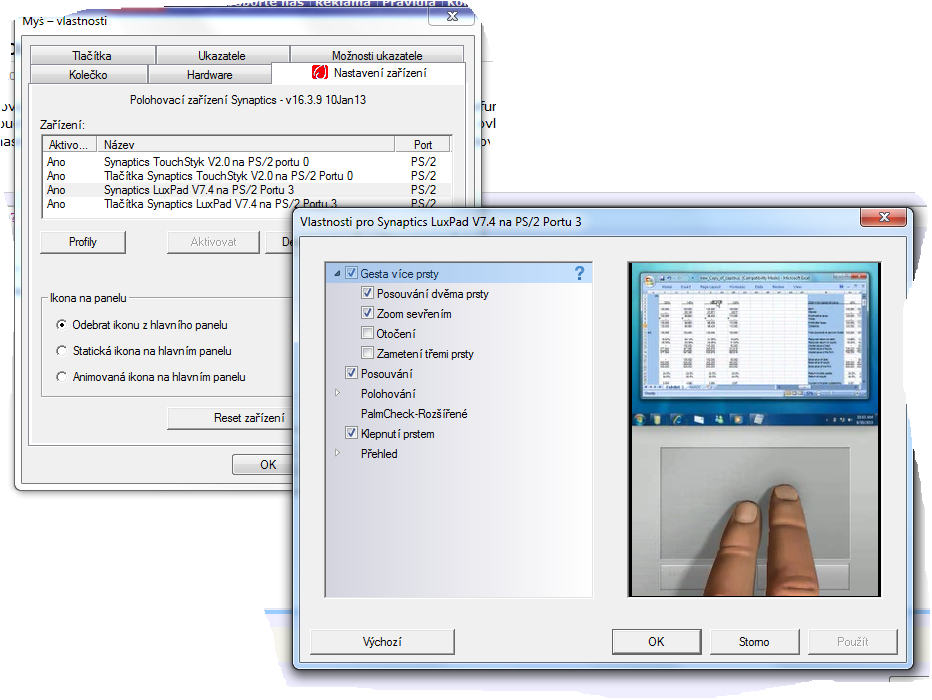The image size is (932, 700).
Task: Click the Použít button
Action: click(x=852, y=642)
